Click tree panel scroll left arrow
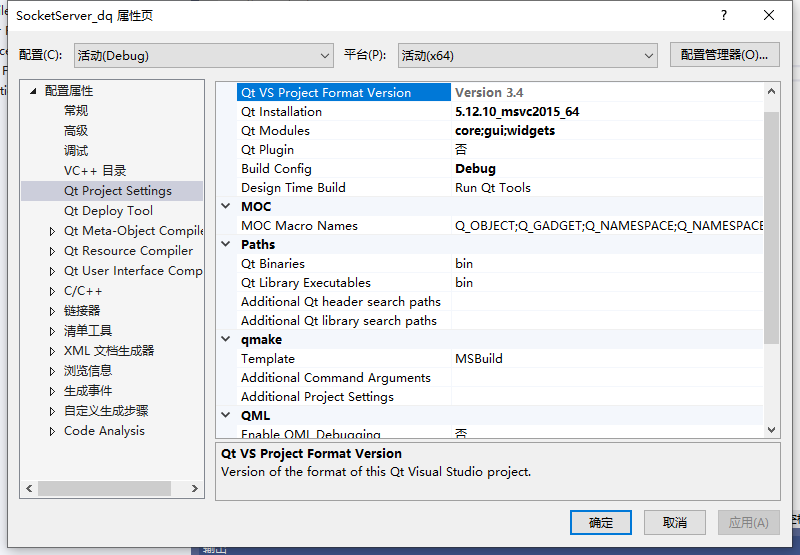Viewport: 800px width, 555px height. [29, 488]
